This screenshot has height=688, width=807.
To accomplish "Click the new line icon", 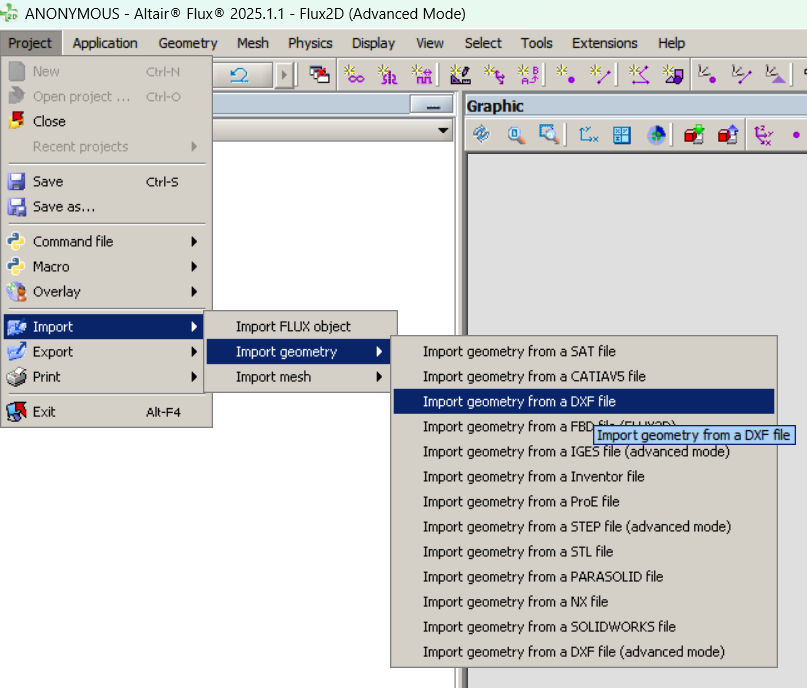I will [601, 75].
